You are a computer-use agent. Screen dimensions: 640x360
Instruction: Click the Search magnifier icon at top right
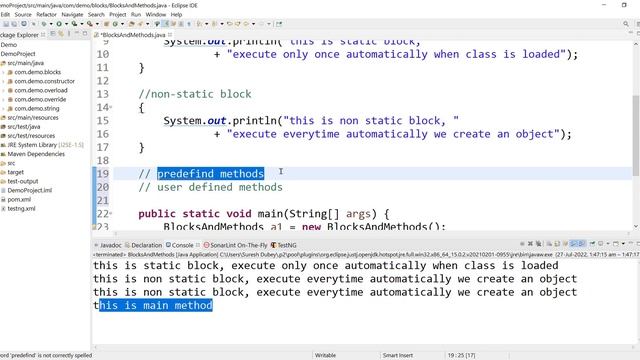pyautogui.click(x=626, y=24)
